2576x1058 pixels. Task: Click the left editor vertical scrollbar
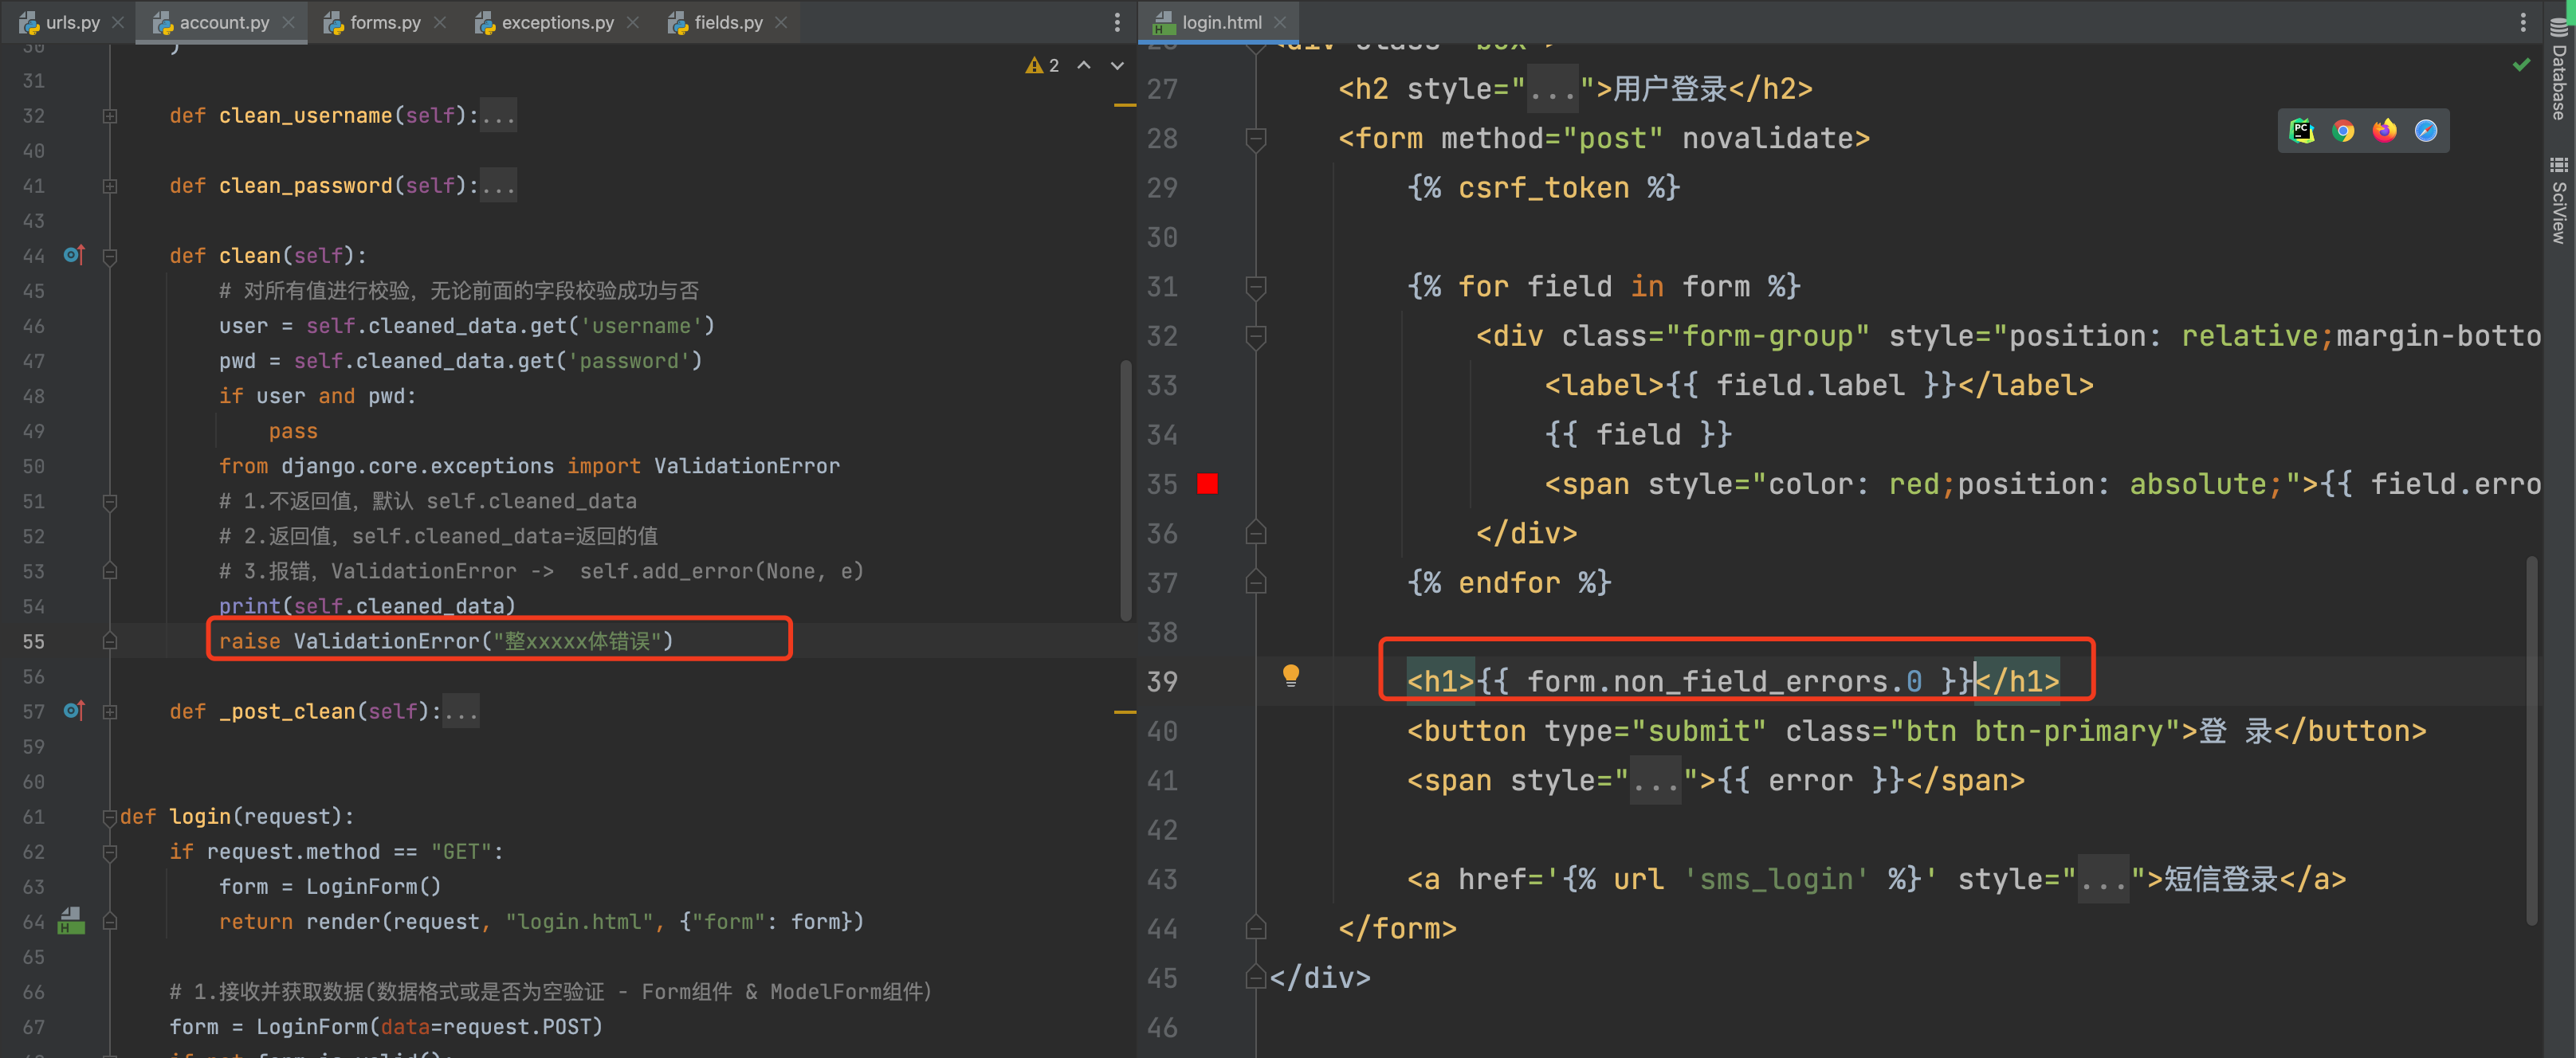pyautogui.click(x=1126, y=490)
